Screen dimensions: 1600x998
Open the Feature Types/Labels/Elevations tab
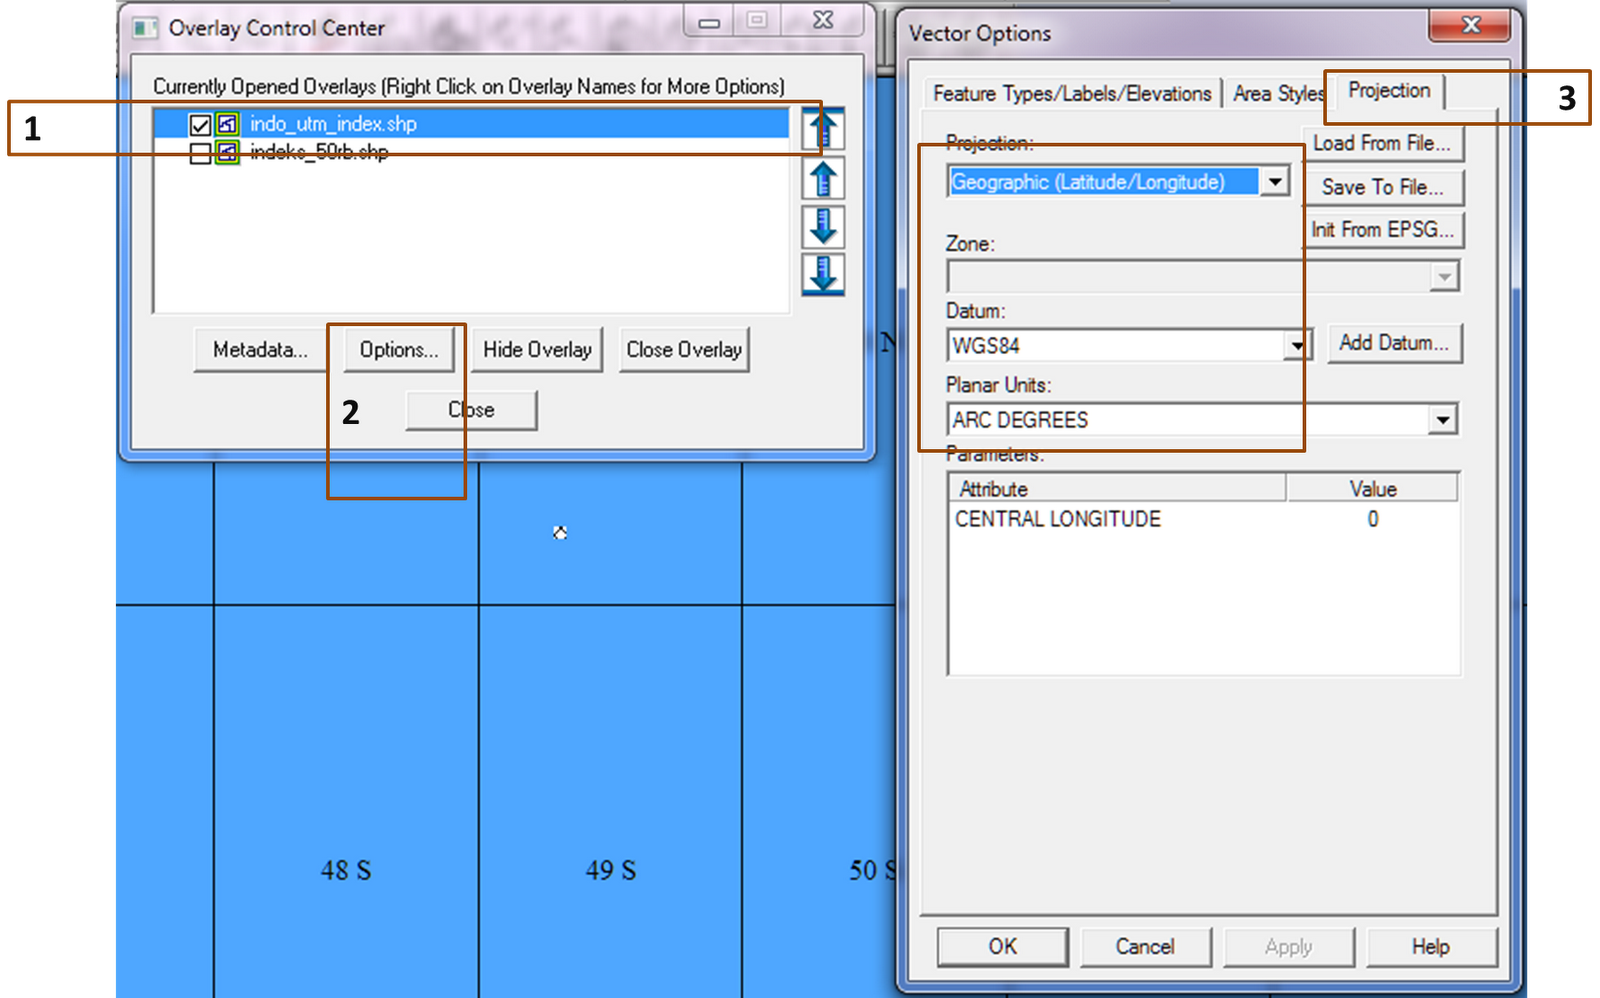[x=1073, y=93]
